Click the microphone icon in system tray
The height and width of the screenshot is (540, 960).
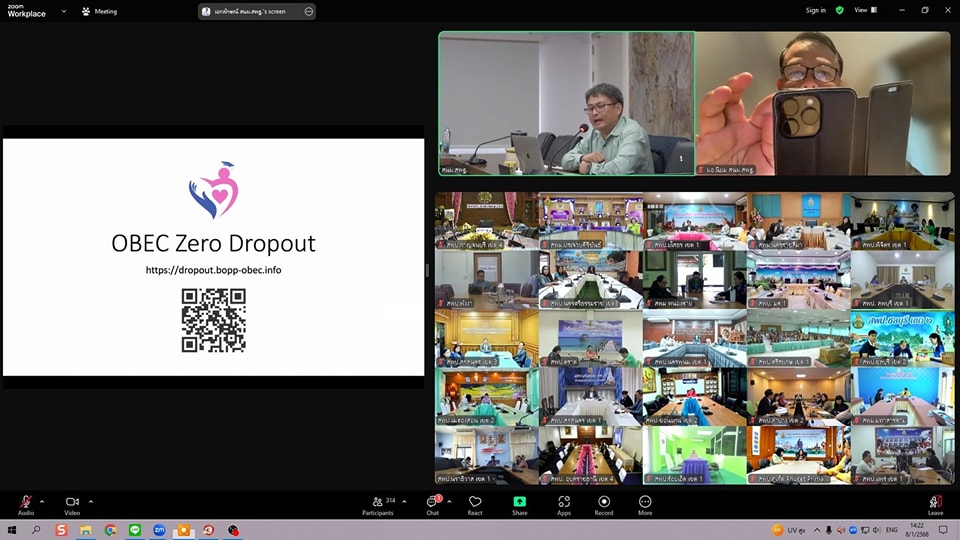[x=828, y=530]
